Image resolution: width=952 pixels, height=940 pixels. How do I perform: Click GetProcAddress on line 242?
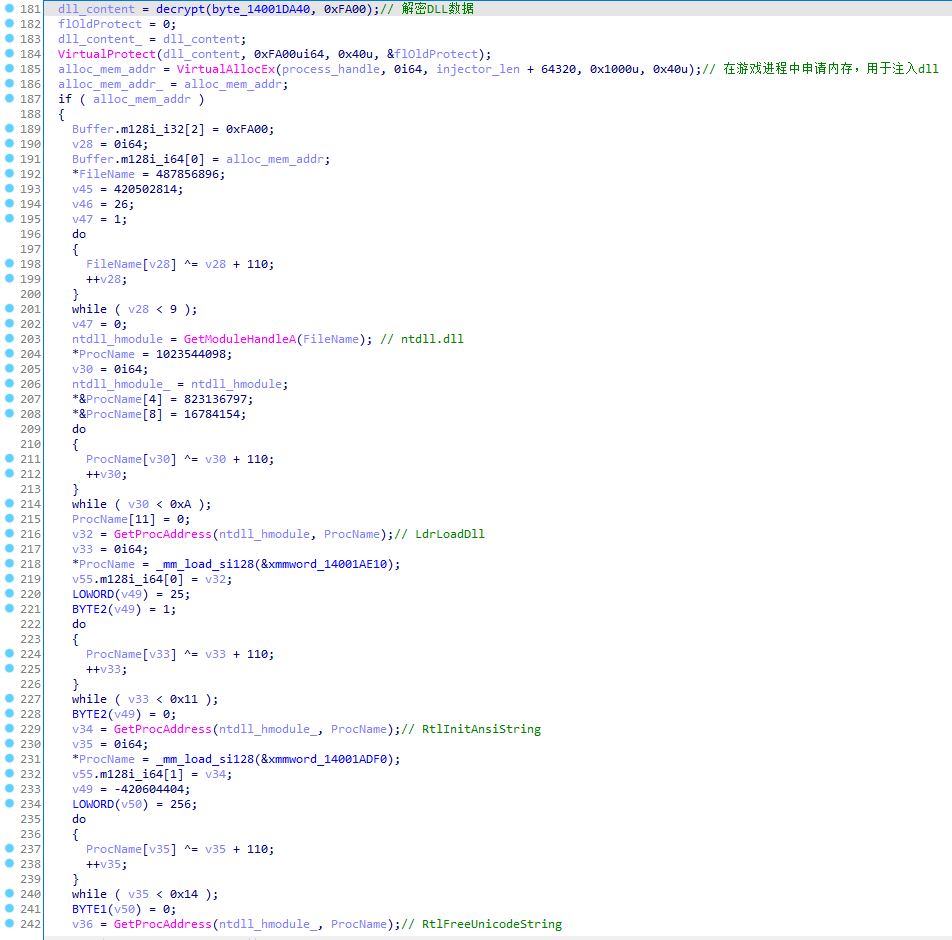[x=163, y=924]
